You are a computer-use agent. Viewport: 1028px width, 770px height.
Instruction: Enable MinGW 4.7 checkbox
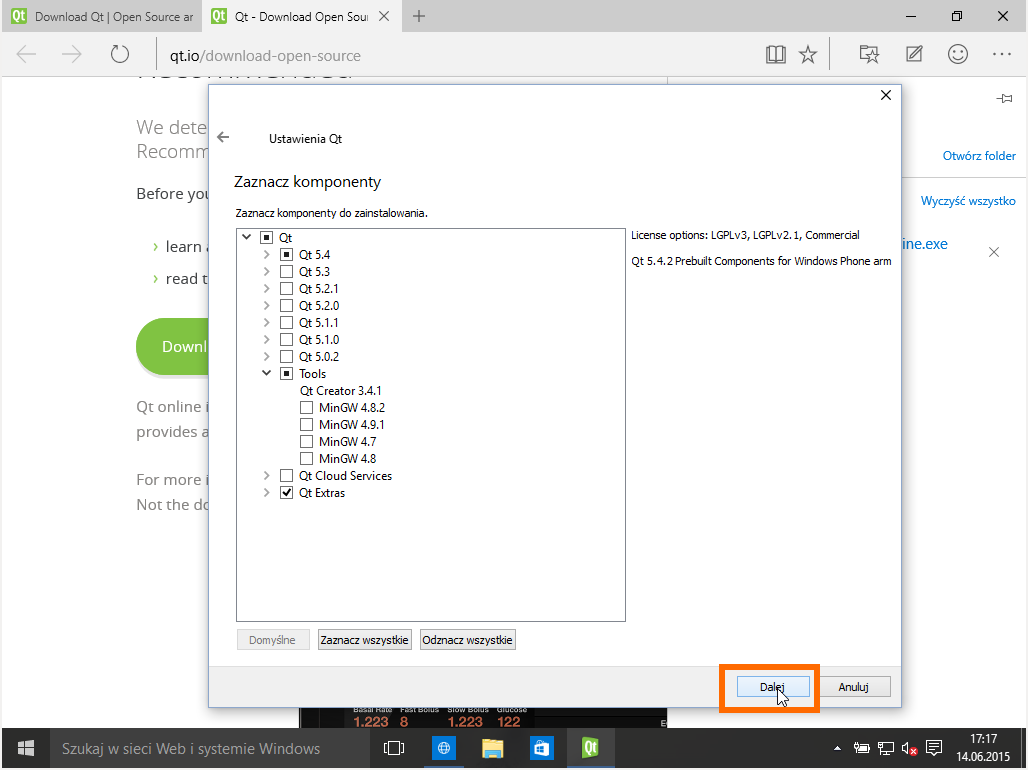pyautogui.click(x=306, y=442)
